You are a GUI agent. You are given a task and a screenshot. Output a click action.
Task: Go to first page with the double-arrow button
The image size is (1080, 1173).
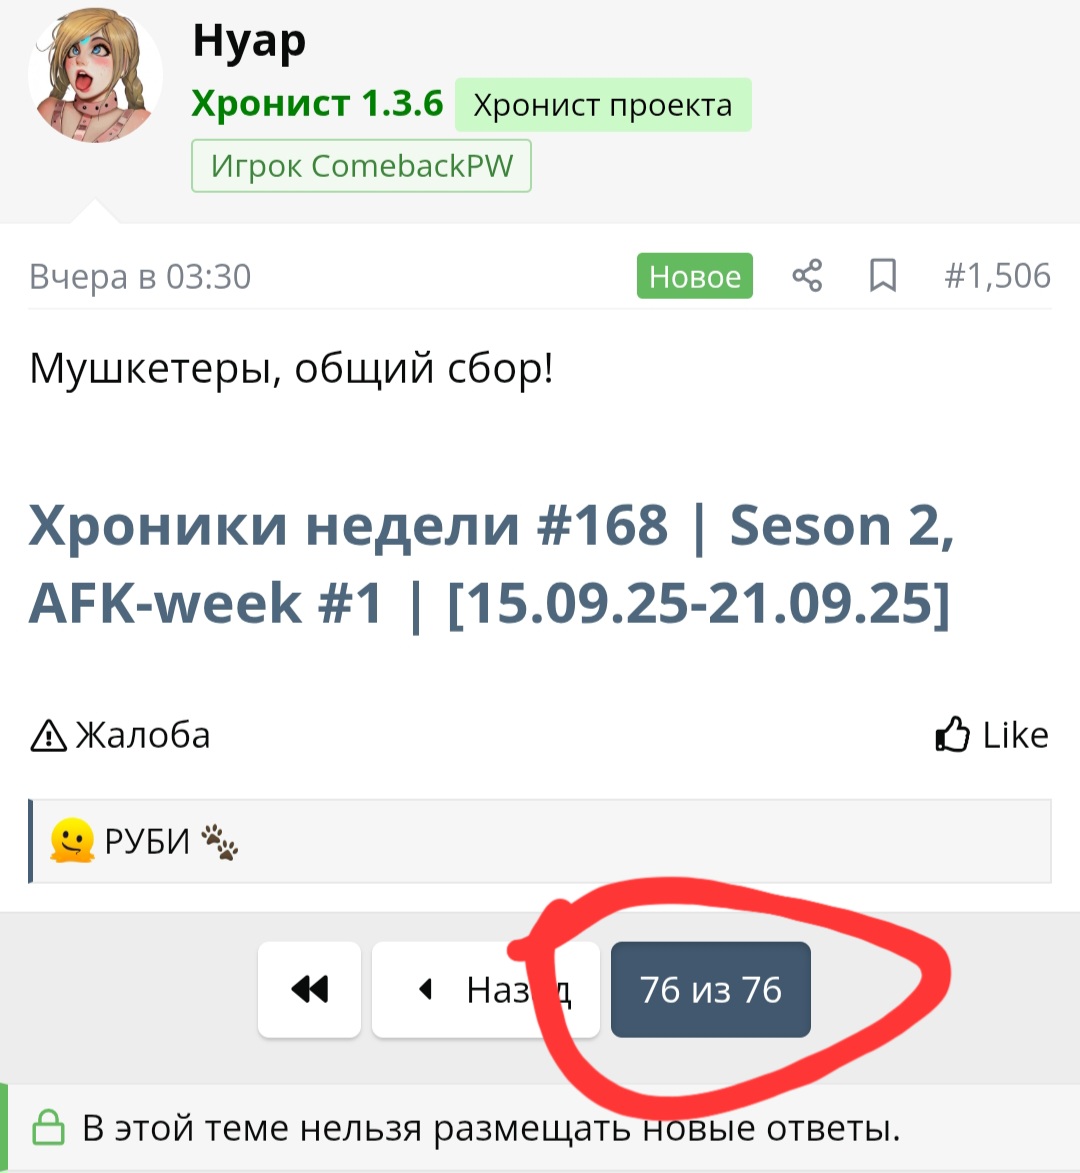[310, 989]
